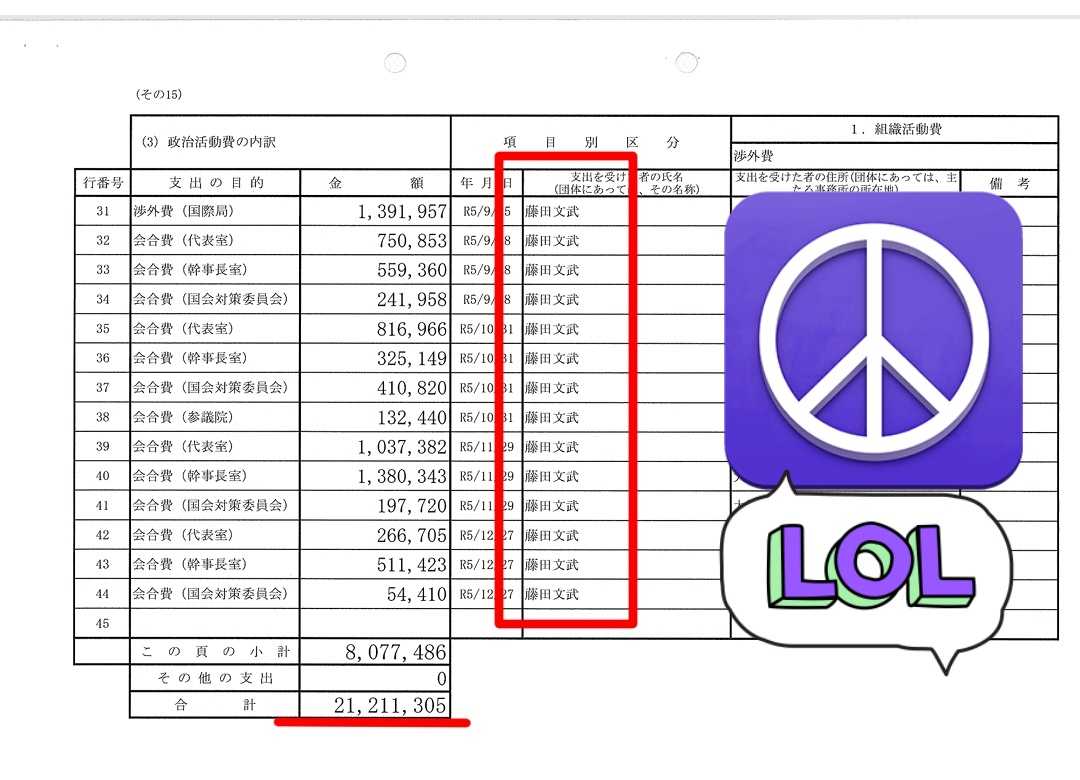
Task: Click 会合費(国会対策委員会) in row 34
Action: (211, 299)
